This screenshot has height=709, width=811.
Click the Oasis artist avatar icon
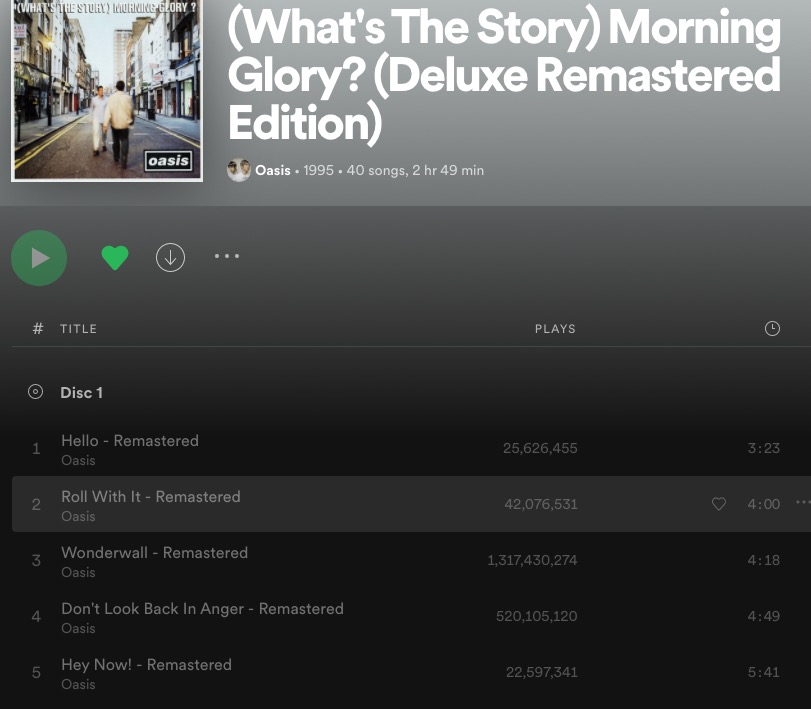click(x=239, y=170)
